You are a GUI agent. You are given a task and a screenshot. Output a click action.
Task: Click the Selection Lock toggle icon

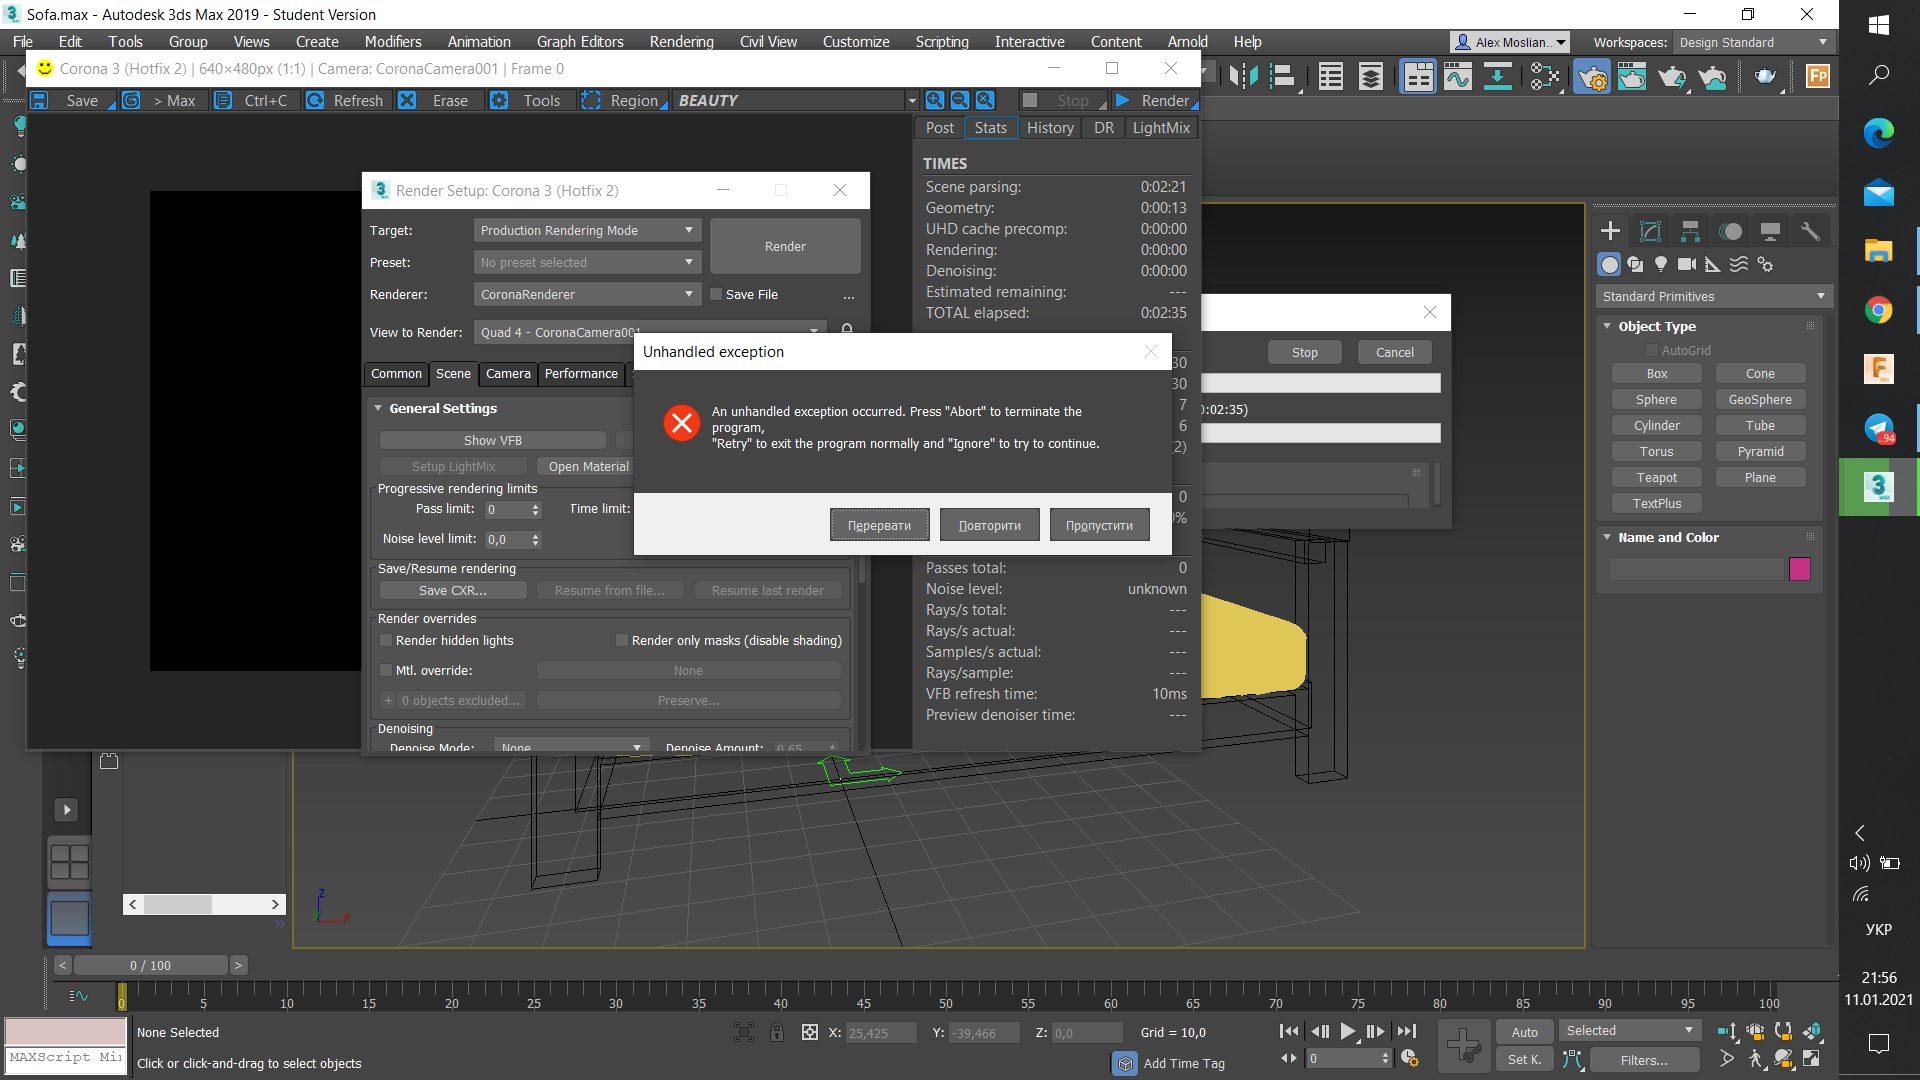click(x=777, y=1032)
